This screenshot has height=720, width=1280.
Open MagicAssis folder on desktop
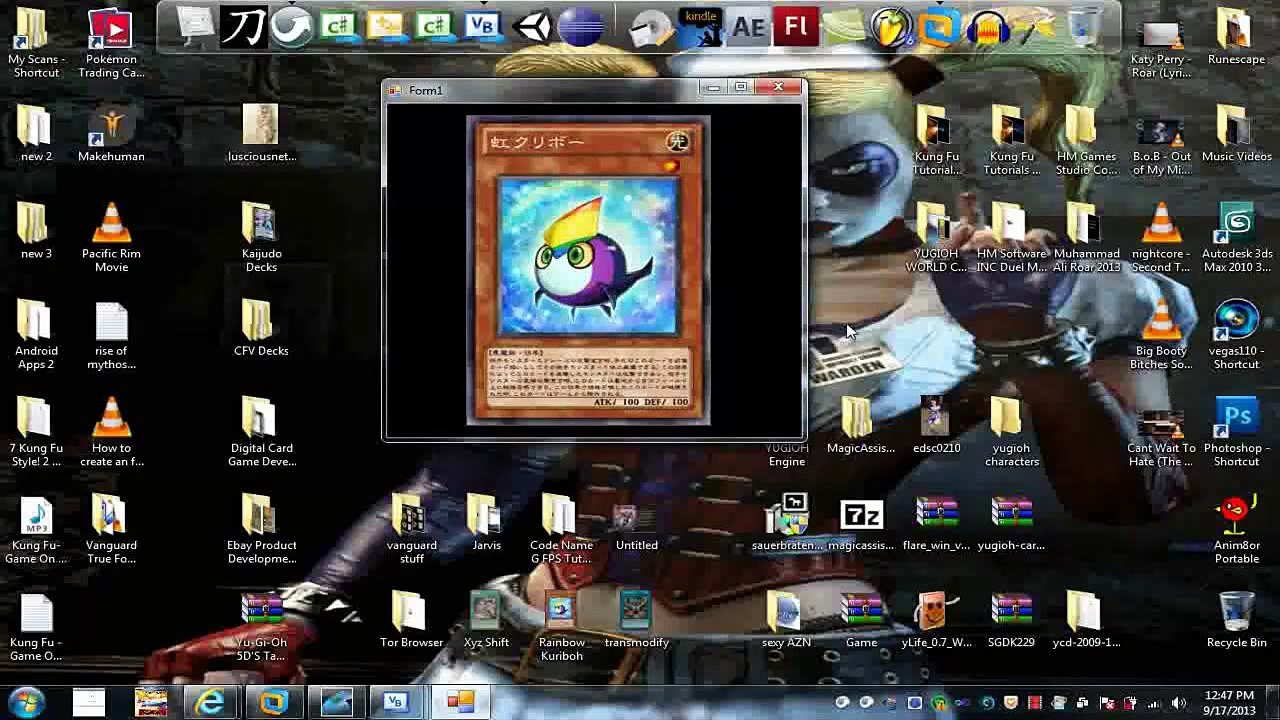click(861, 425)
